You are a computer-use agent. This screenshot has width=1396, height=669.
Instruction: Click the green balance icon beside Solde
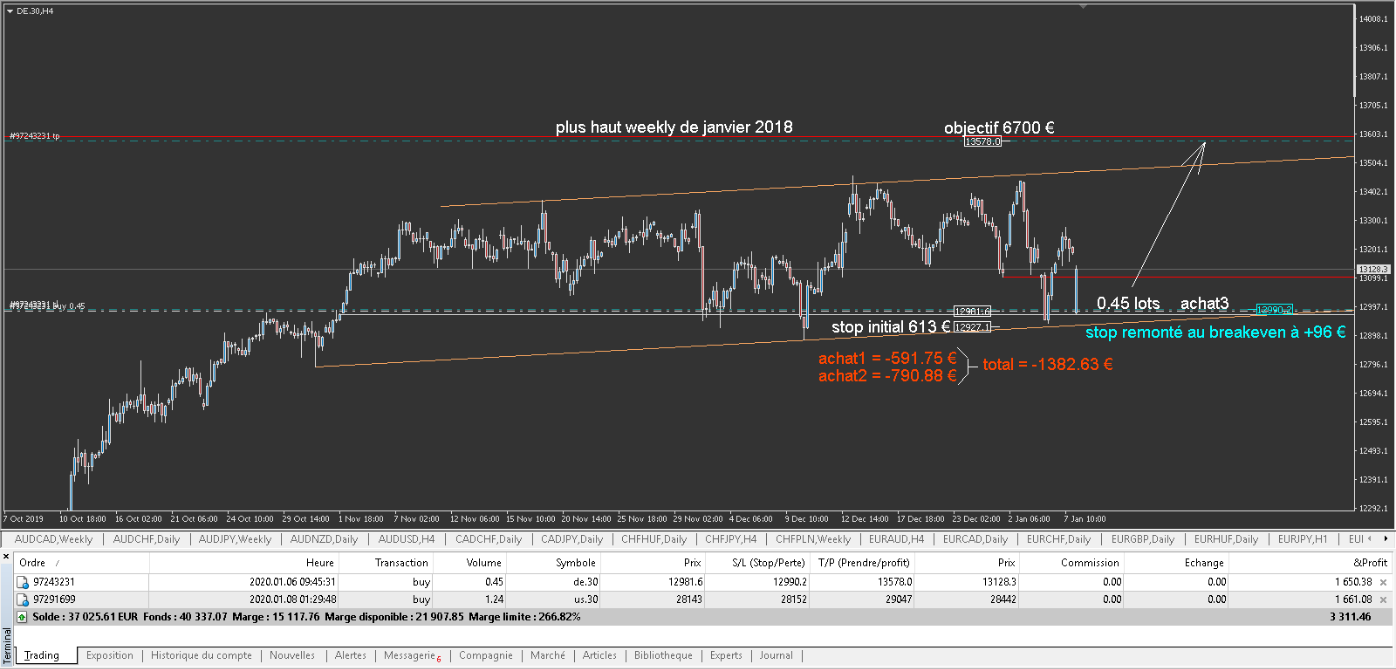(x=23, y=616)
